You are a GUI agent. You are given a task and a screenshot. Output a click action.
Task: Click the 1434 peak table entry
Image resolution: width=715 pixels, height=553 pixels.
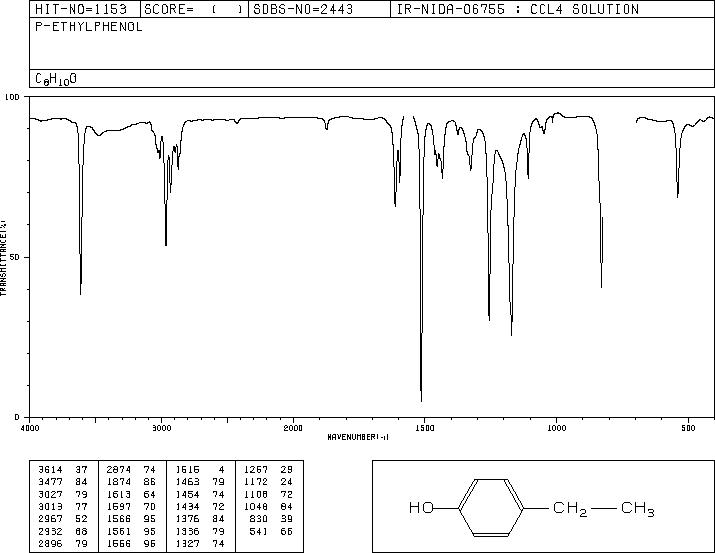click(200, 506)
